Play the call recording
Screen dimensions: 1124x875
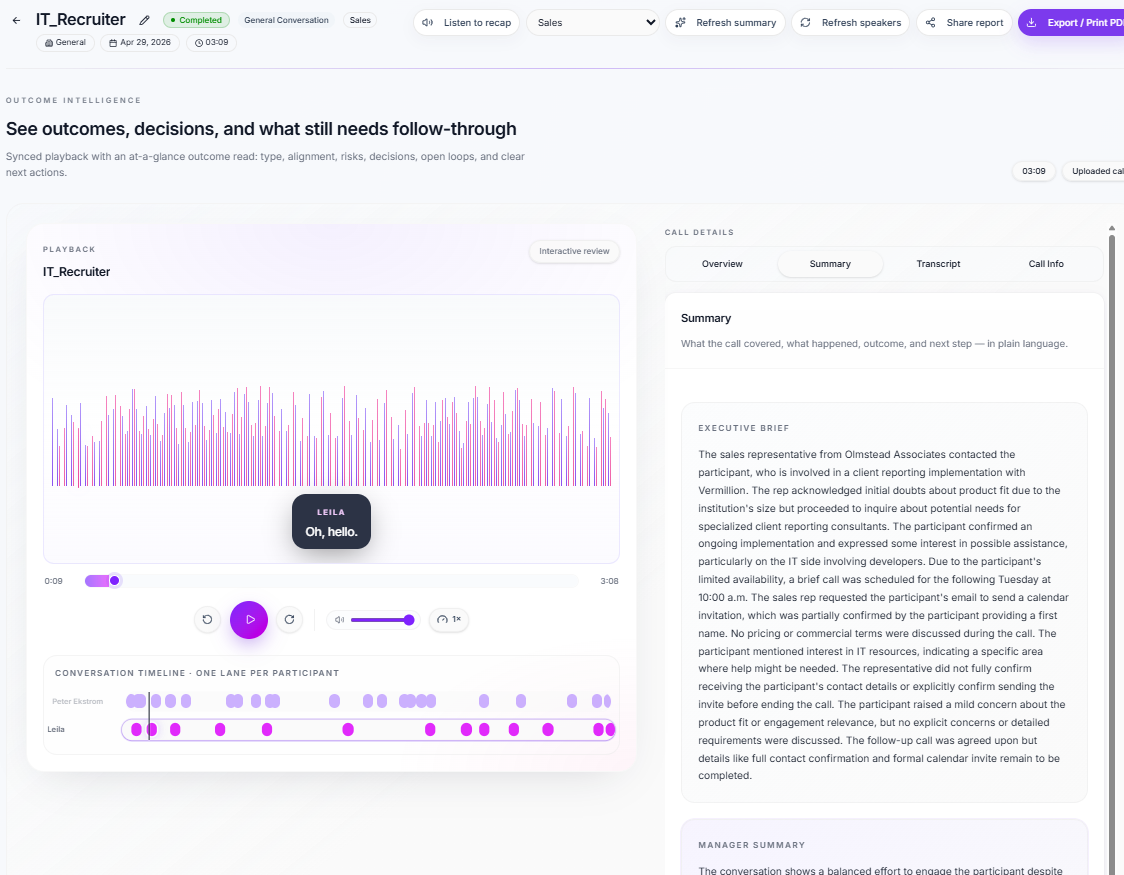pyautogui.click(x=249, y=620)
